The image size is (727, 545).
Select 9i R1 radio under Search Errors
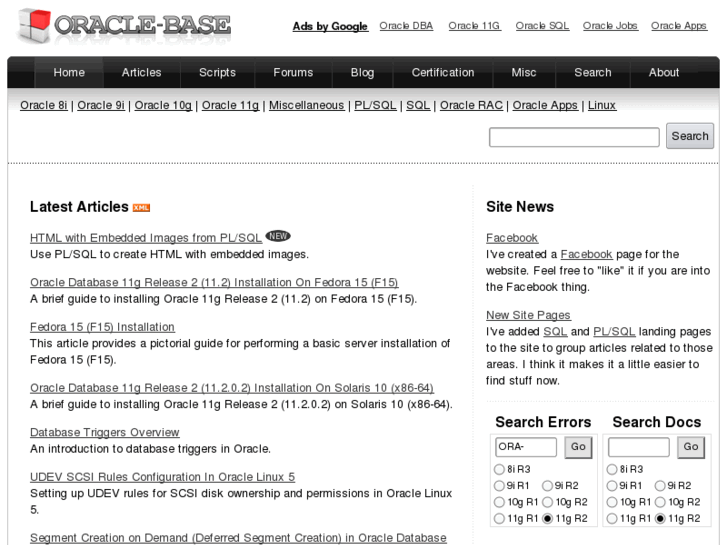point(499,486)
